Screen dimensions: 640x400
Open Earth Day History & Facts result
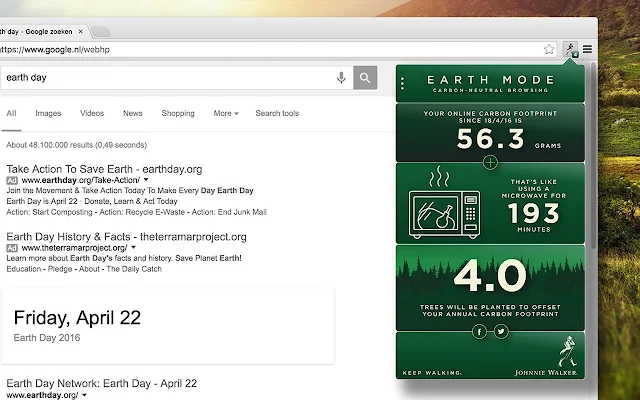click(x=127, y=237)
